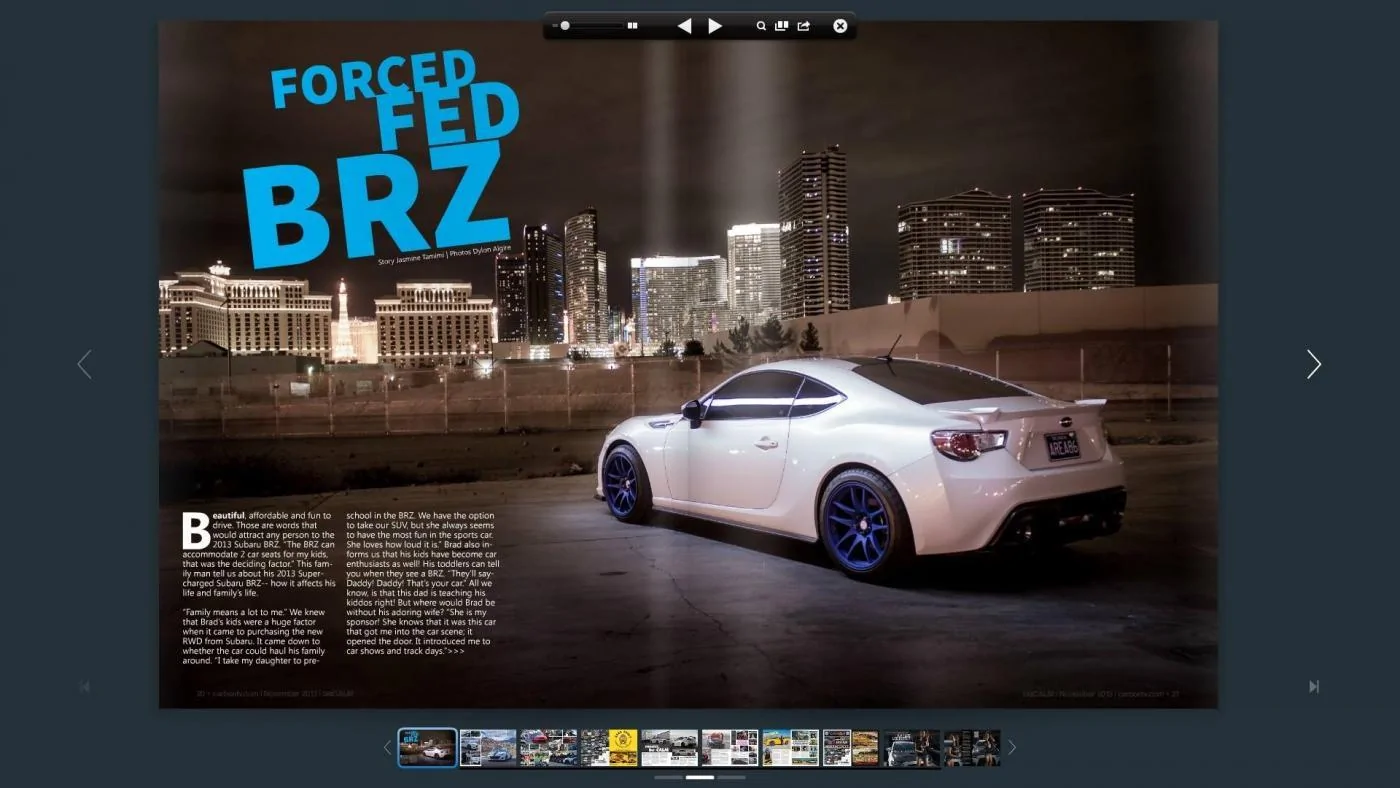Click the 'BRZ' headline text
The height and width of the screenshot is (788, 1400).
click(x=378, y=207)
